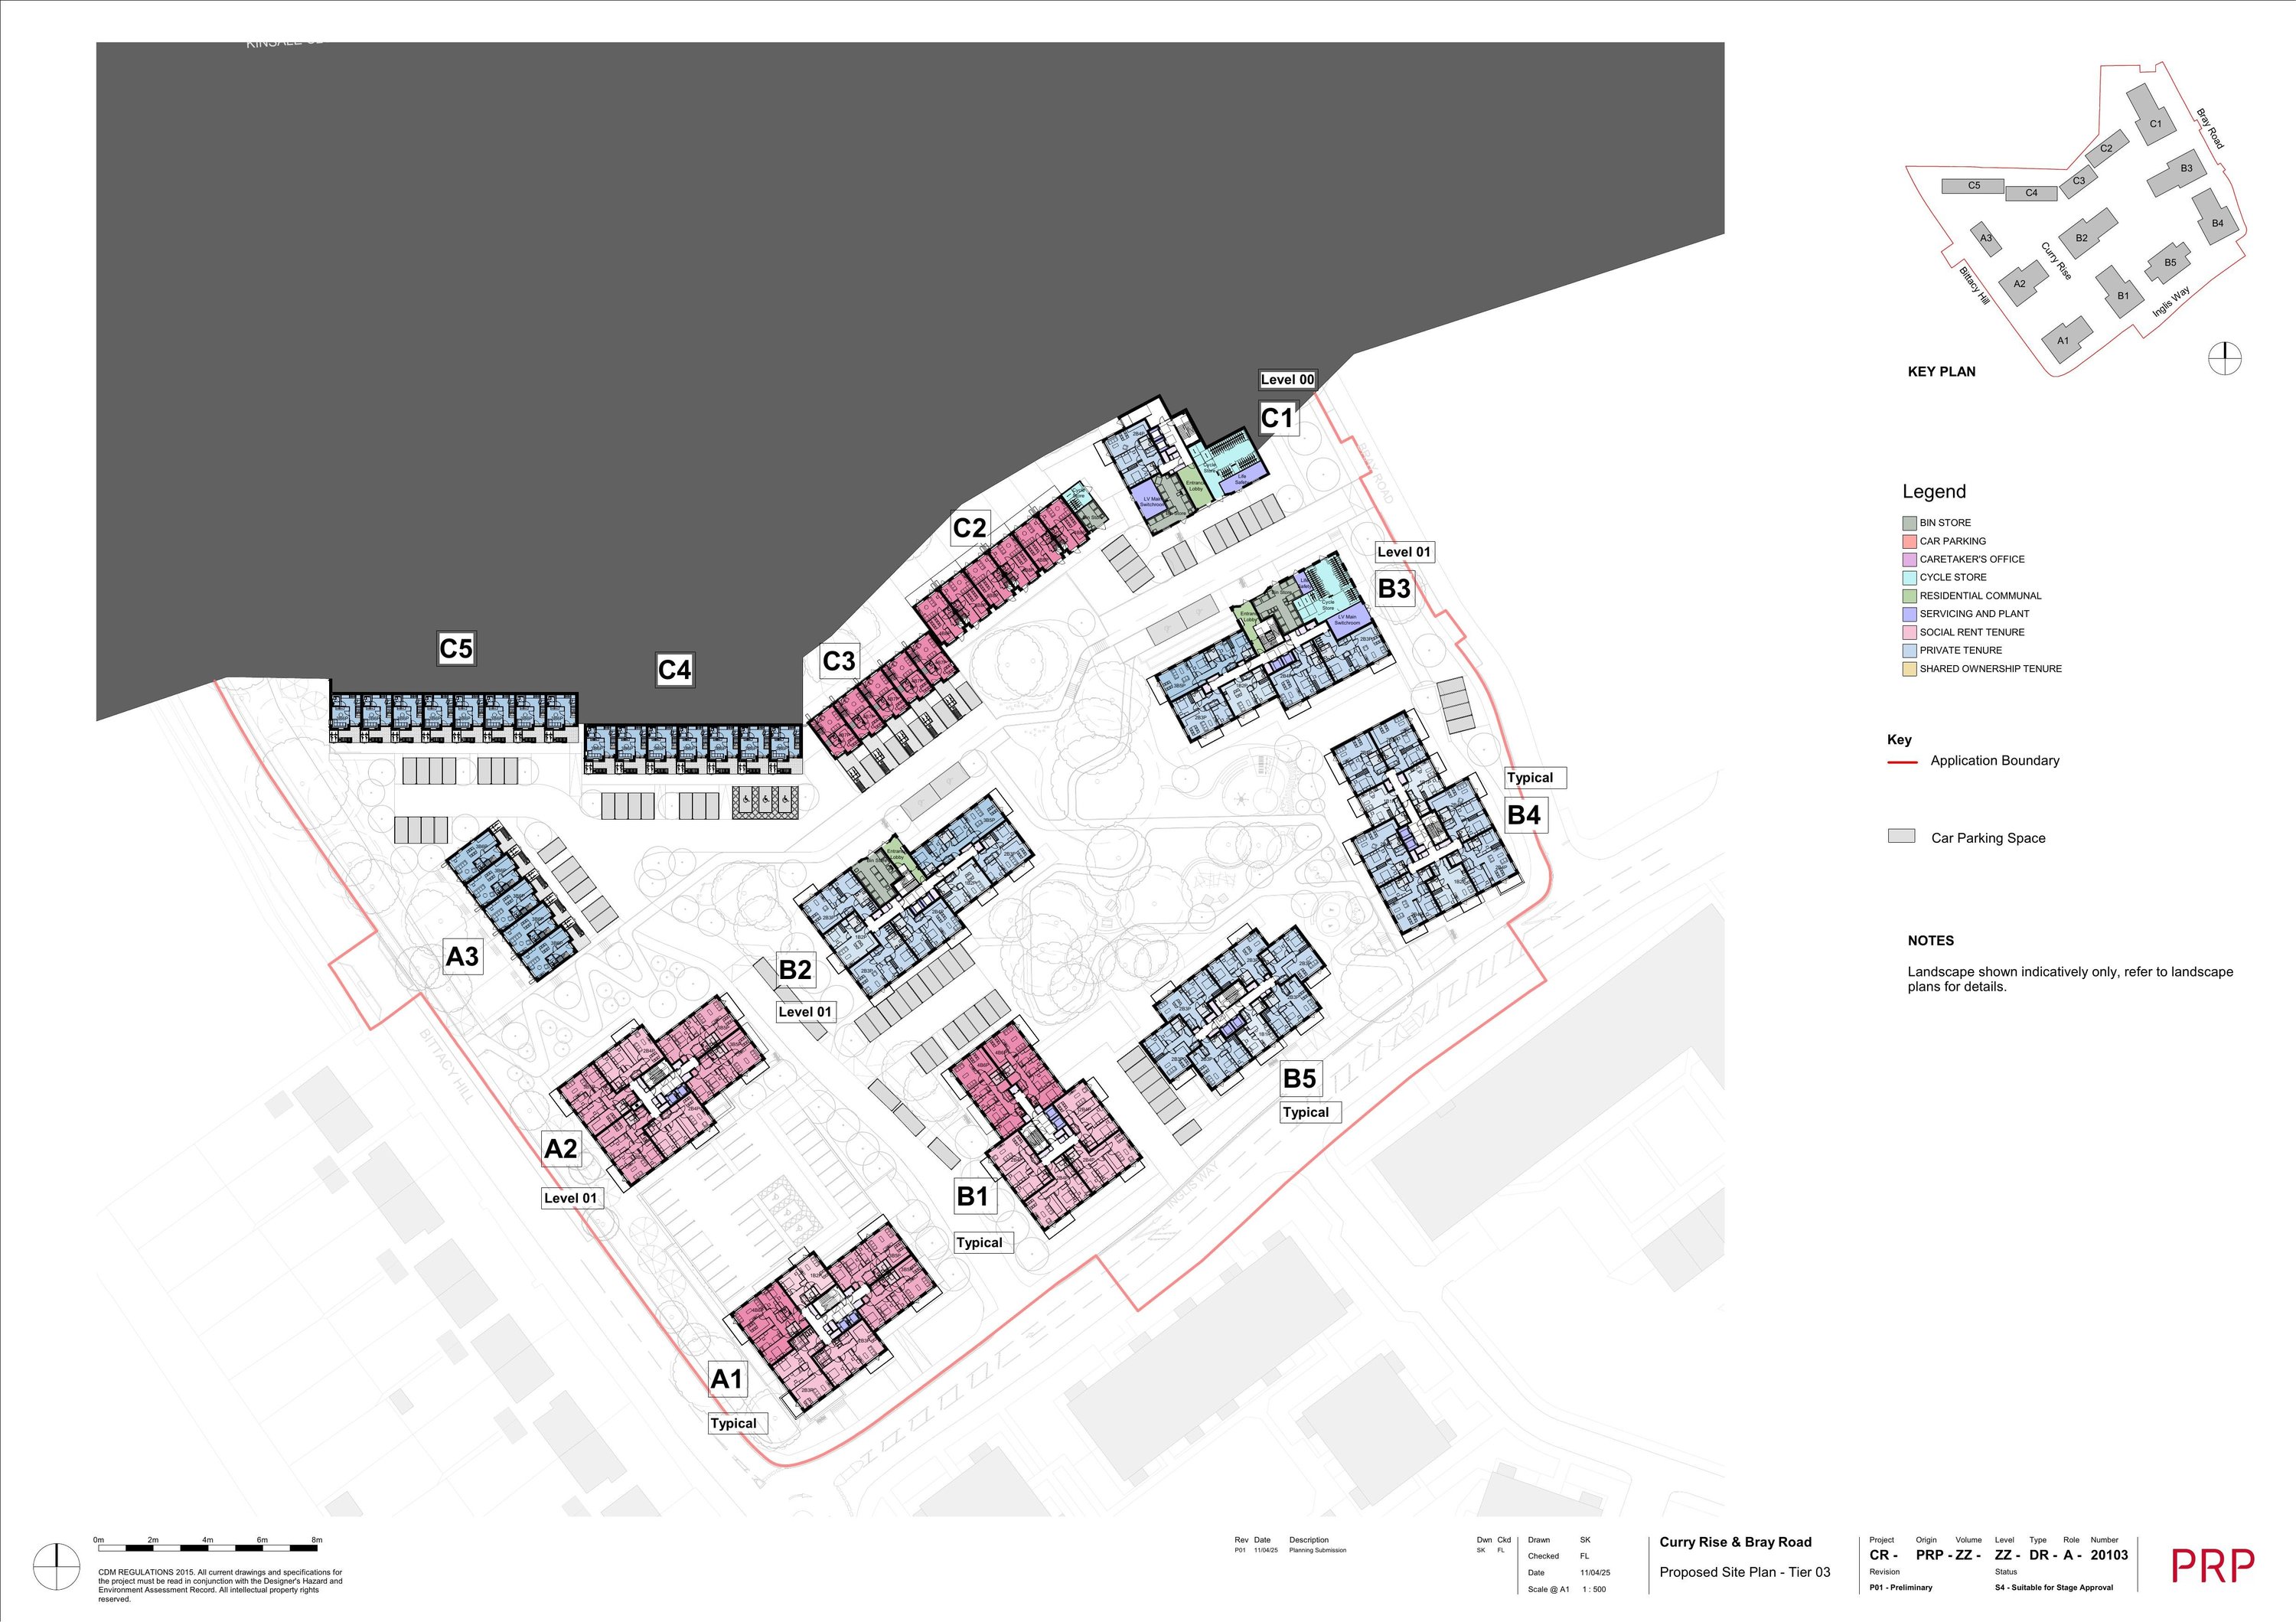Select the BIN STORE legend swatch
Screen dimensions: 2296x1622
click(x=1909, y=523)
